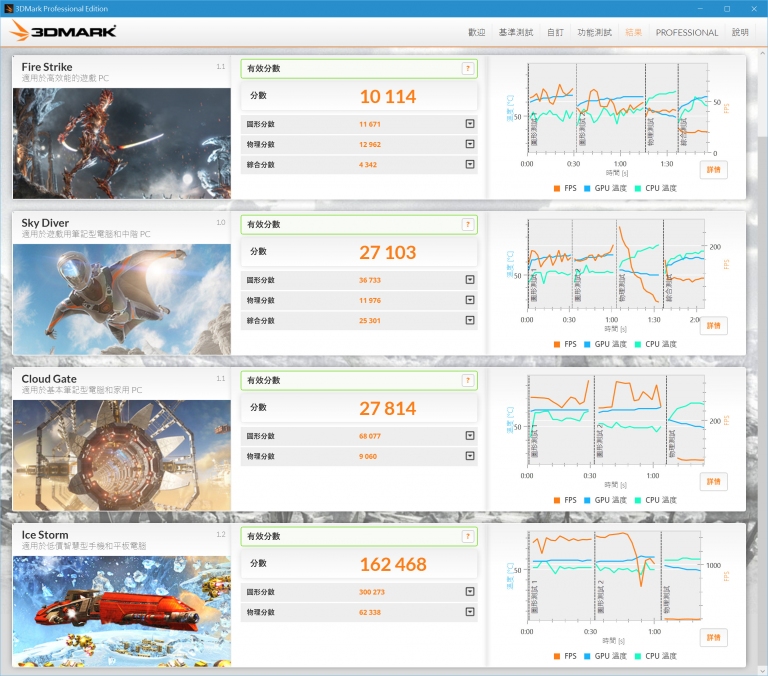The width and height of the screenshot is (768, 676).
Task: Expand Sky Diver physics score 11 976
Action: click(470, 300)
